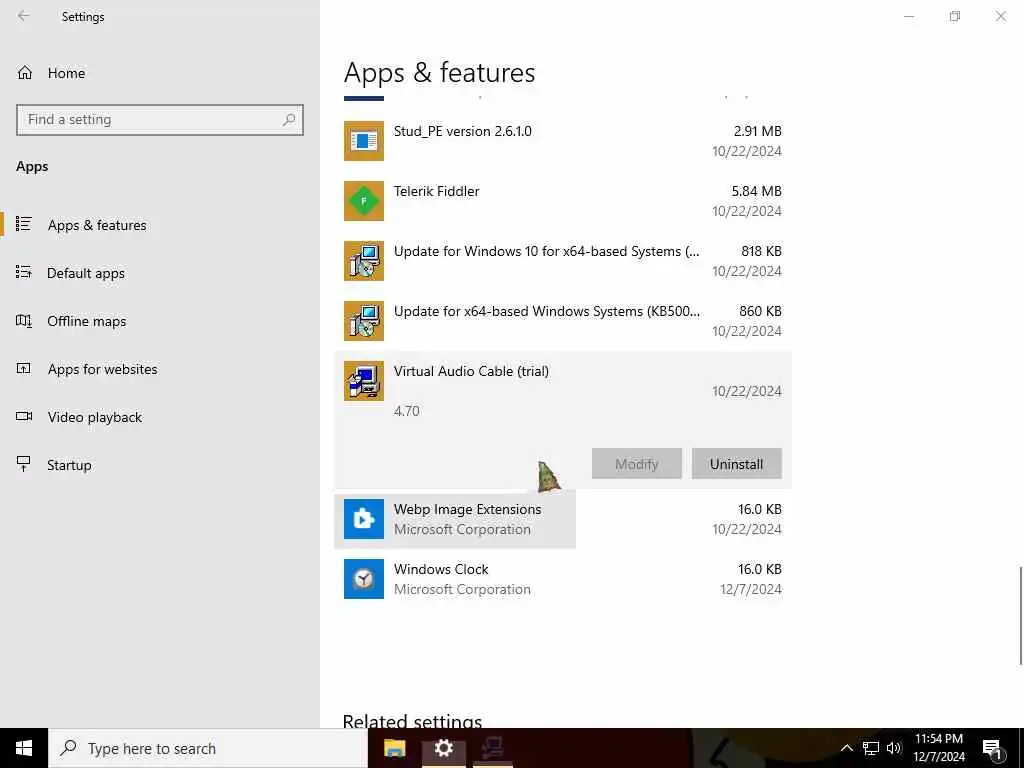The width and height of the screenshot is (1024, 768).
Task: Click the taskbar search box
Action: pos(208,748)
